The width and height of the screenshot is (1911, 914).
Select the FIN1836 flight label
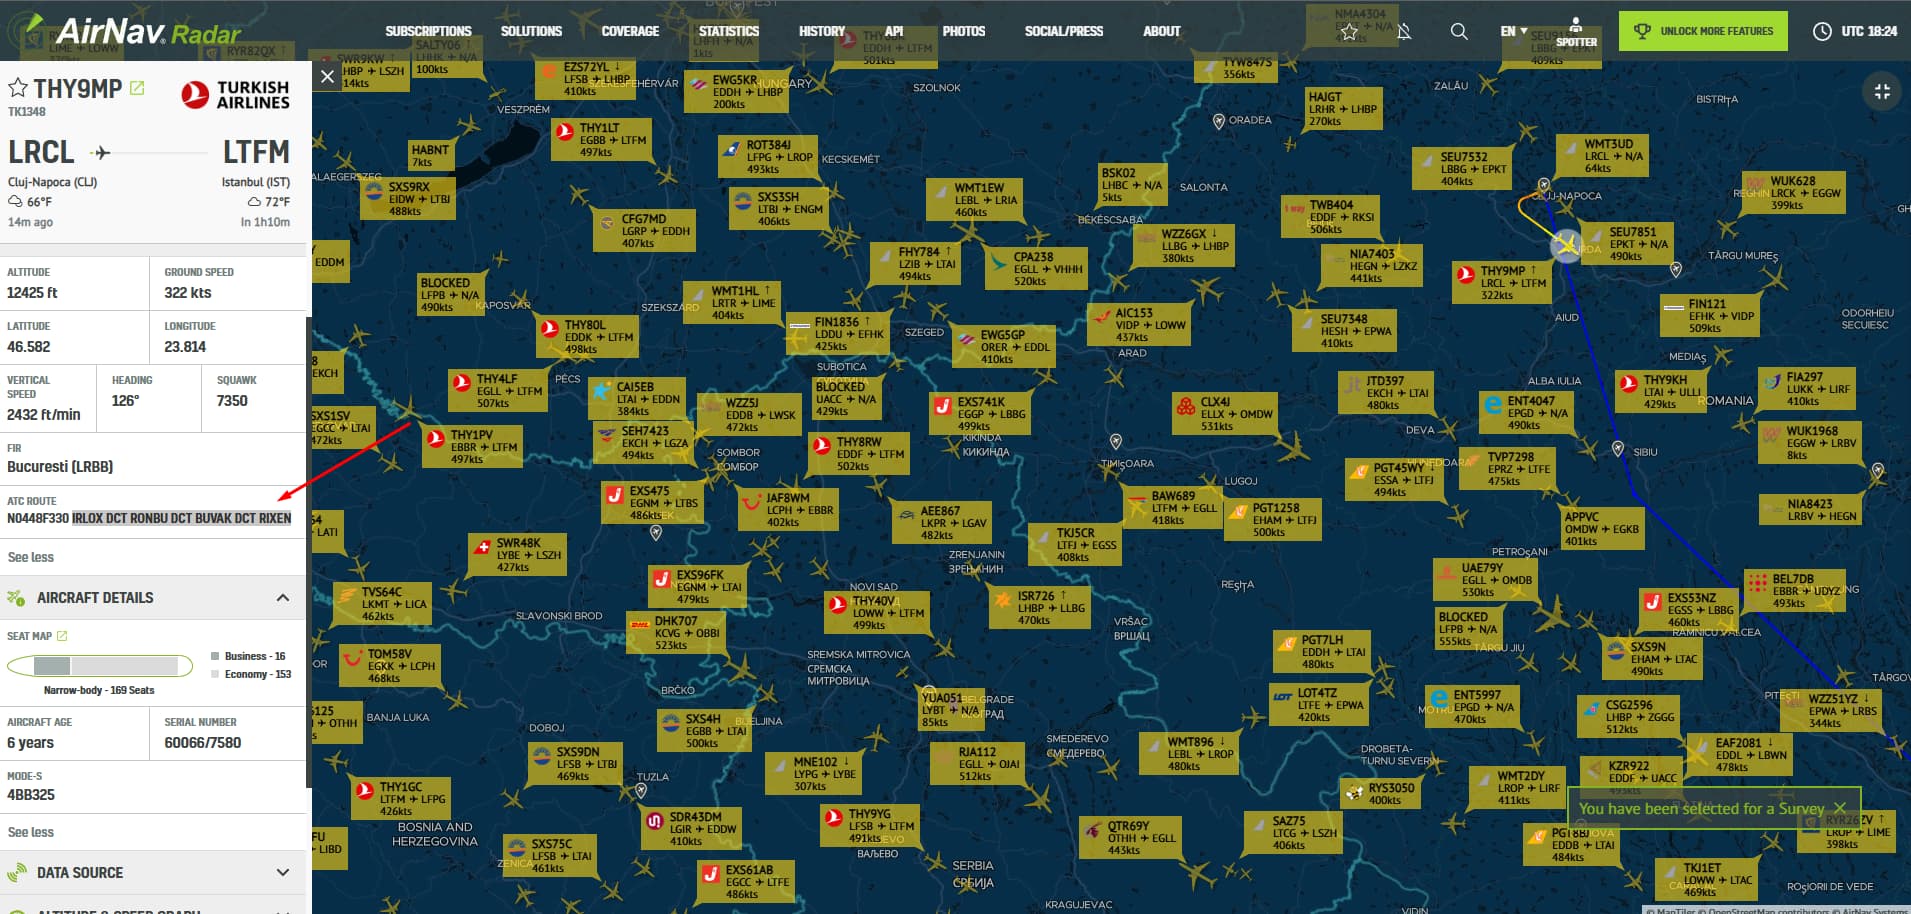[x=836, y=335]
